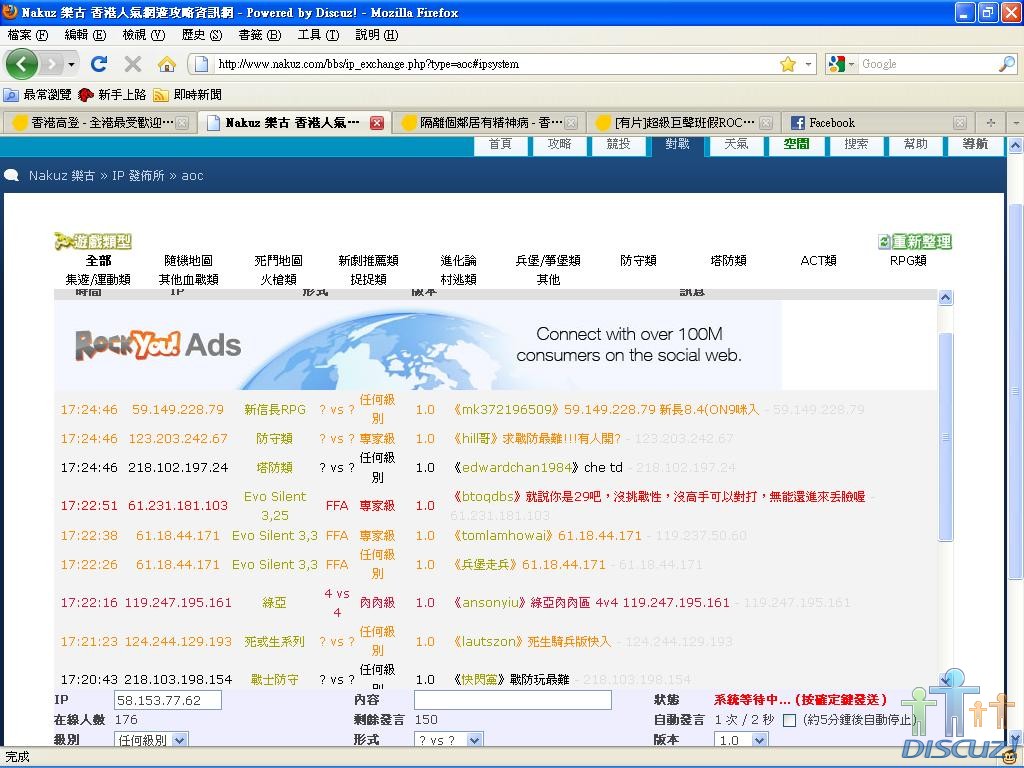The width and height of the screenshot is (1024, 768).
Task: Open a new tab with plus button
Action: (x=991, y=123)
